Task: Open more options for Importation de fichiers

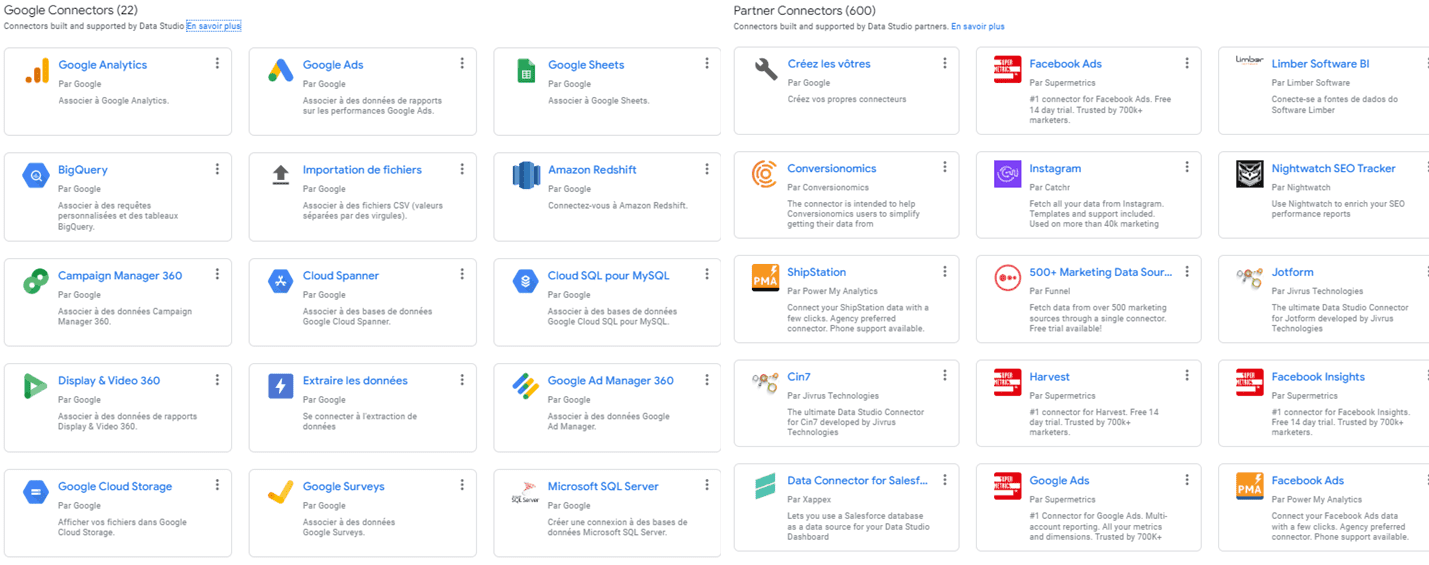Action: click(462, 169)
